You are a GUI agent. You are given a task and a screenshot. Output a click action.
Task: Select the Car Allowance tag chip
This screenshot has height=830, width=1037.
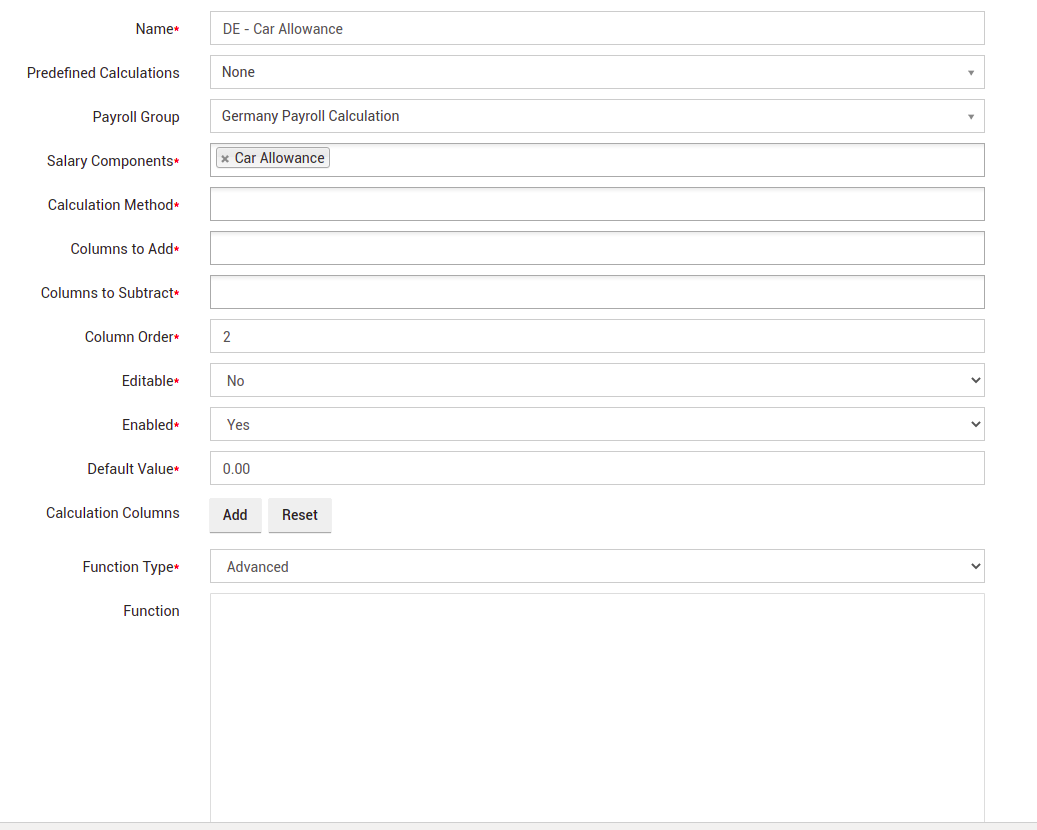279,158
